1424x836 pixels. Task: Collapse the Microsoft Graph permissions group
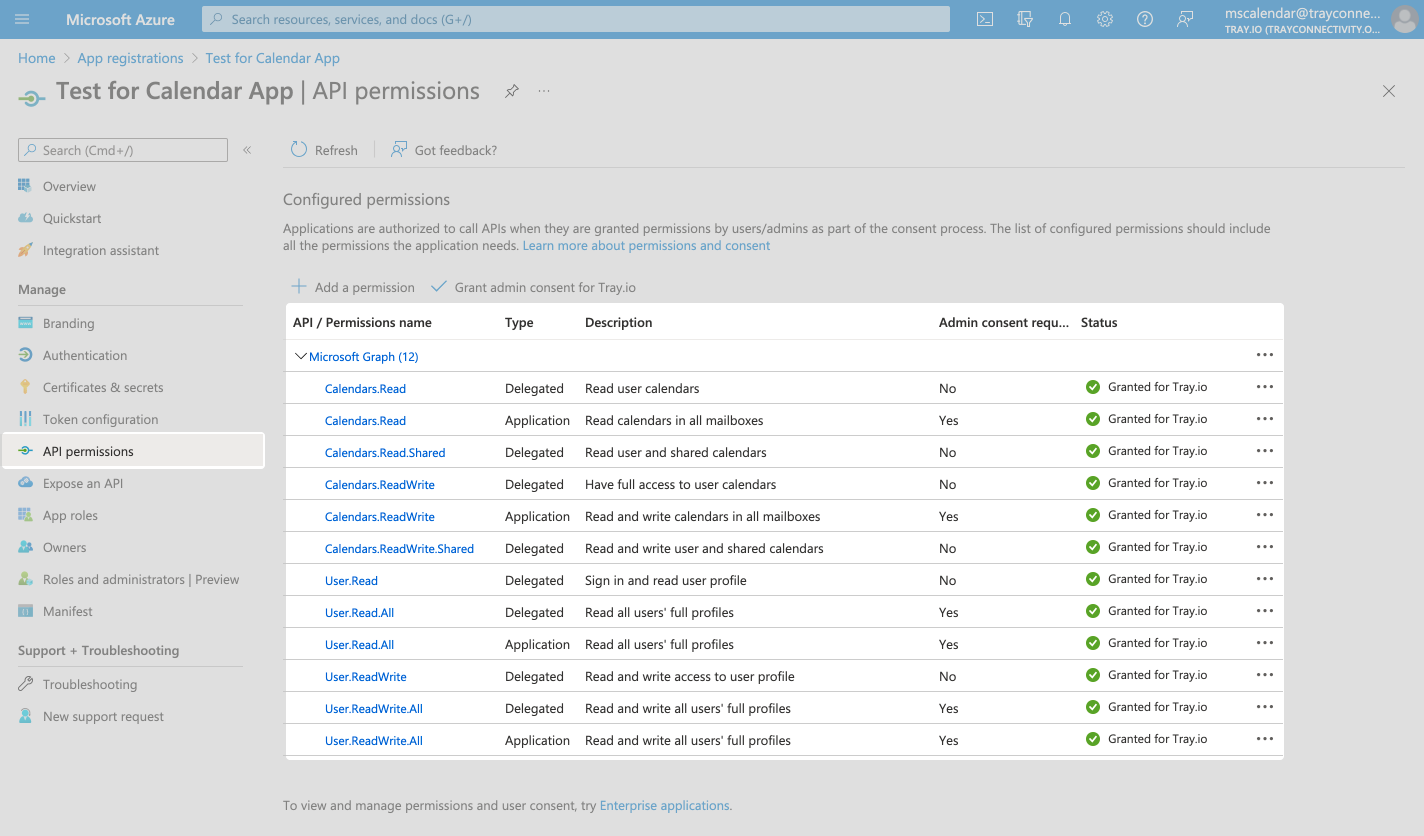(300, 356)
